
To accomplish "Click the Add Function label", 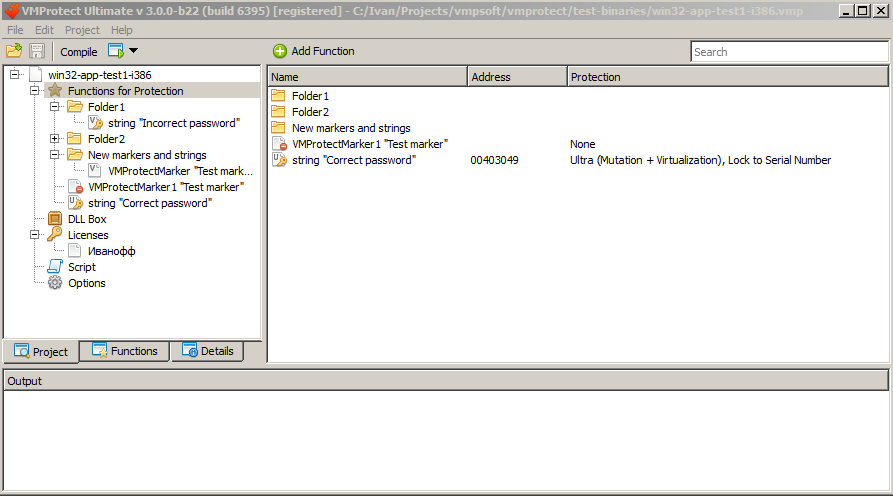I will tap(323, 51).
